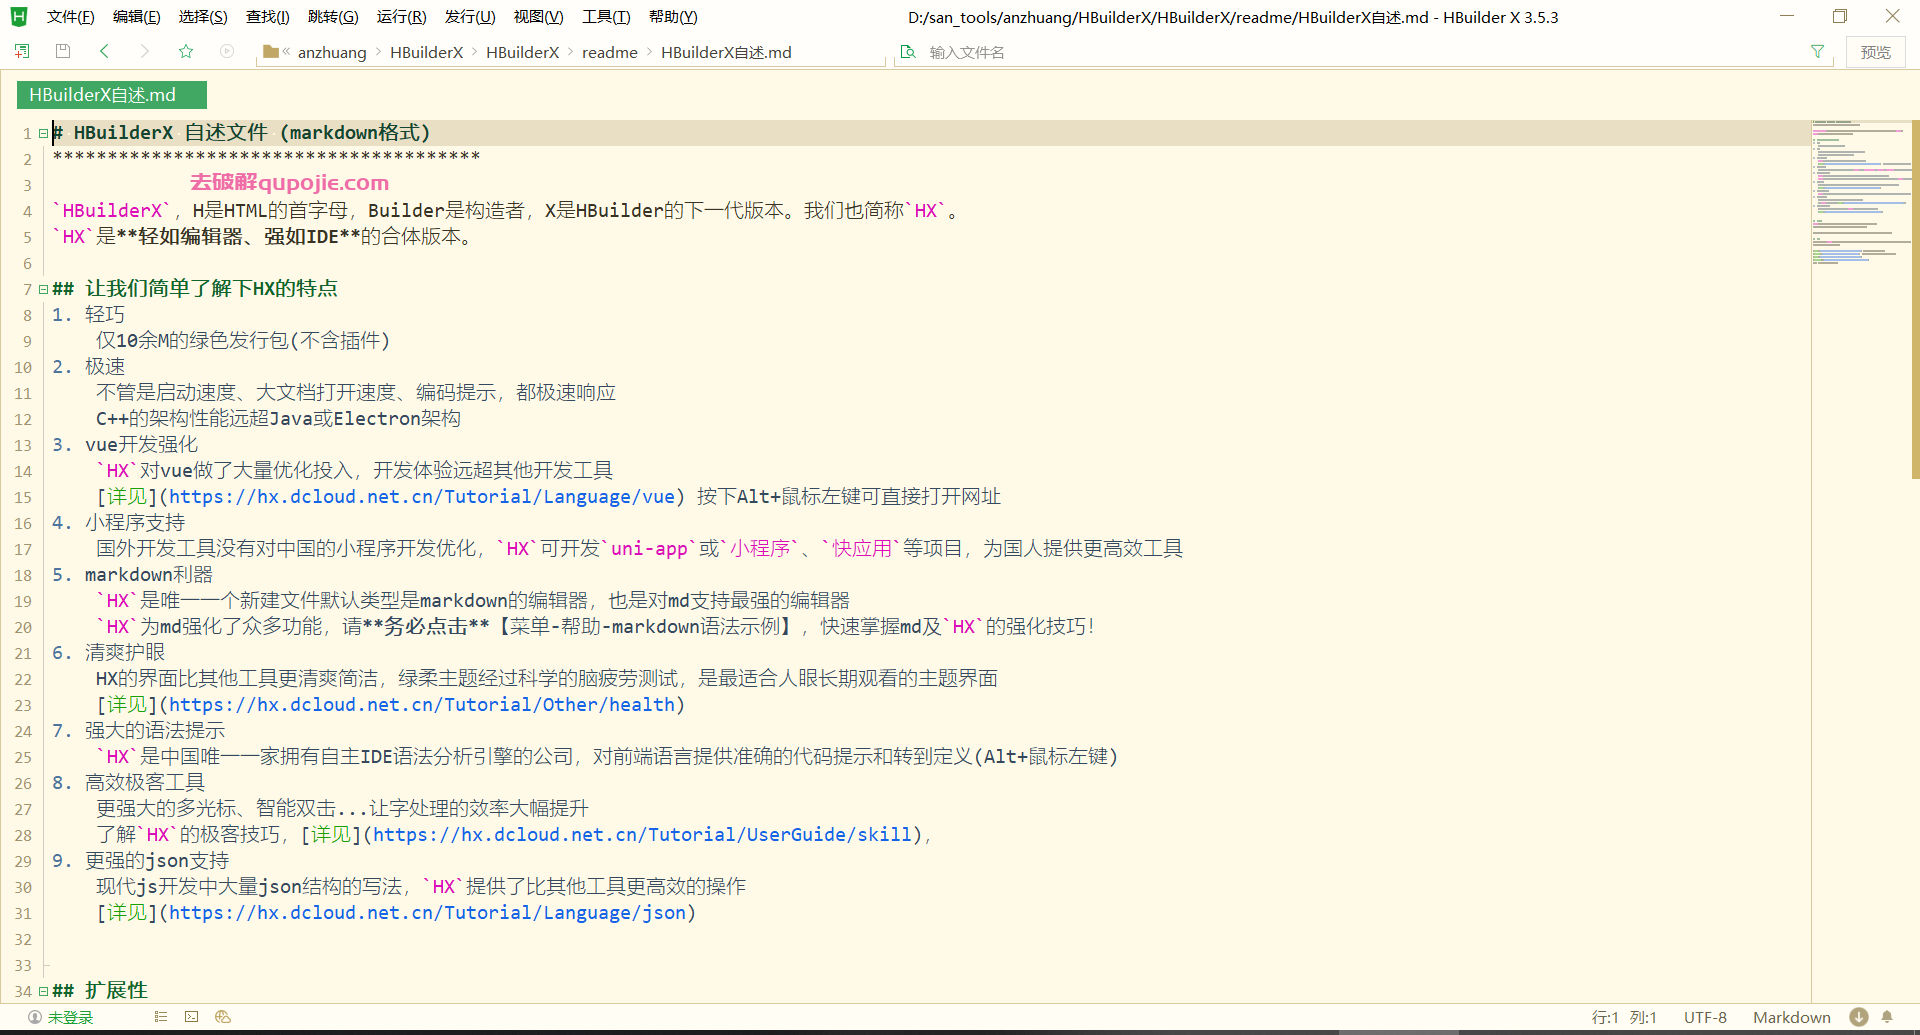Screen dimensions: 1920x1035
Task: Open the terminal icon in status bar
Action: (192, 1017)
